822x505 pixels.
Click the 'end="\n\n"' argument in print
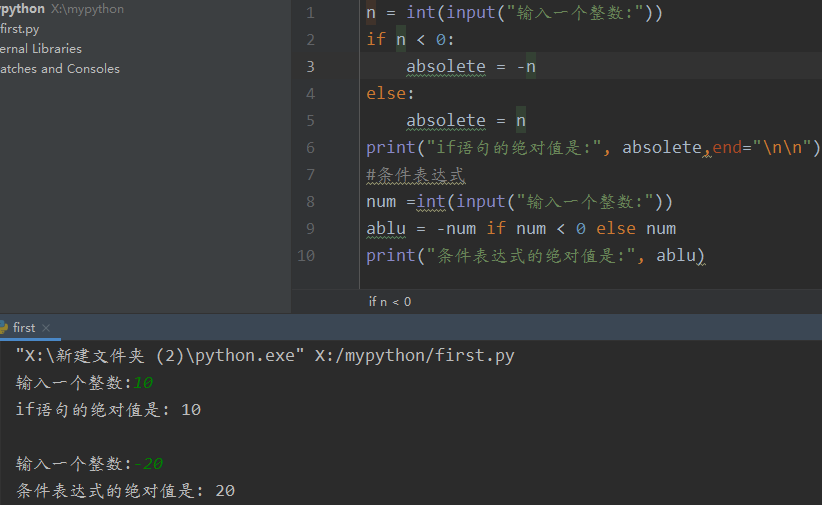762,147
